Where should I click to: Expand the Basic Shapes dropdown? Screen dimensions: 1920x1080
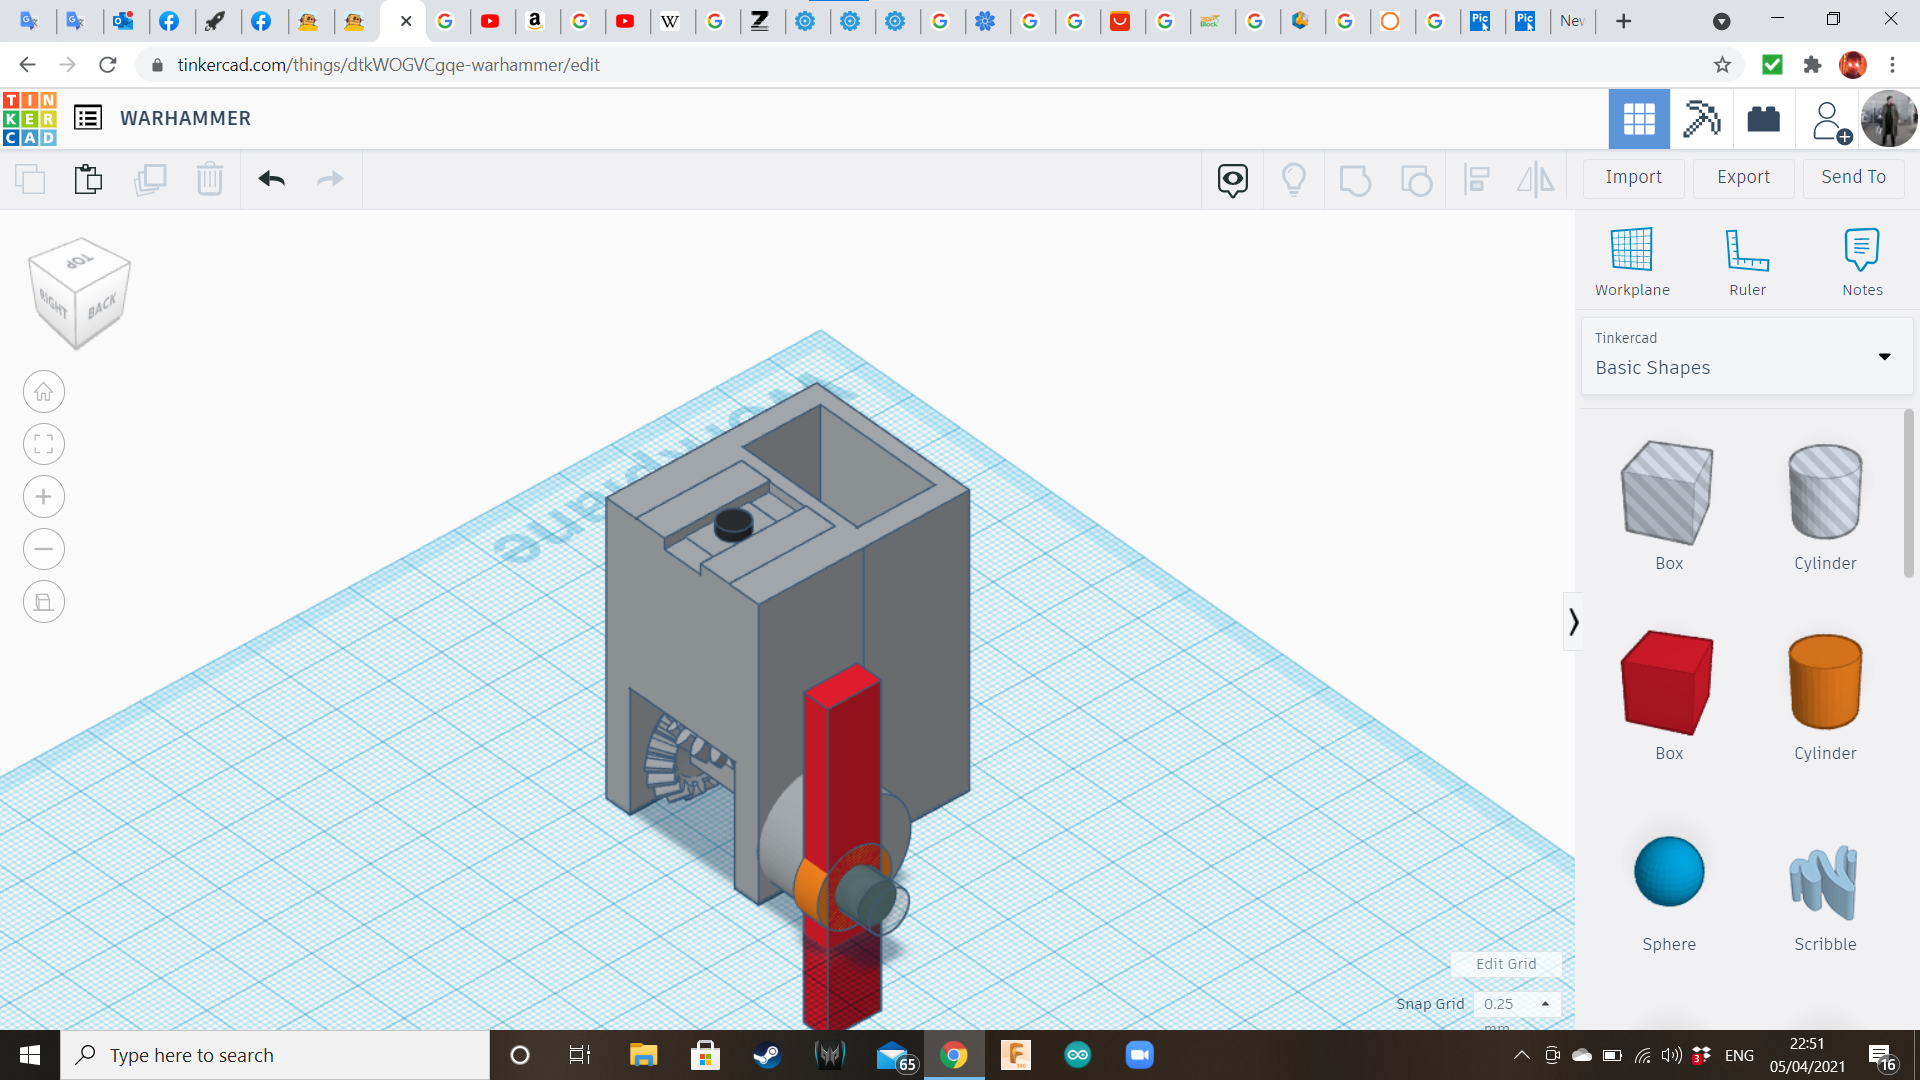click(1884, 357)
